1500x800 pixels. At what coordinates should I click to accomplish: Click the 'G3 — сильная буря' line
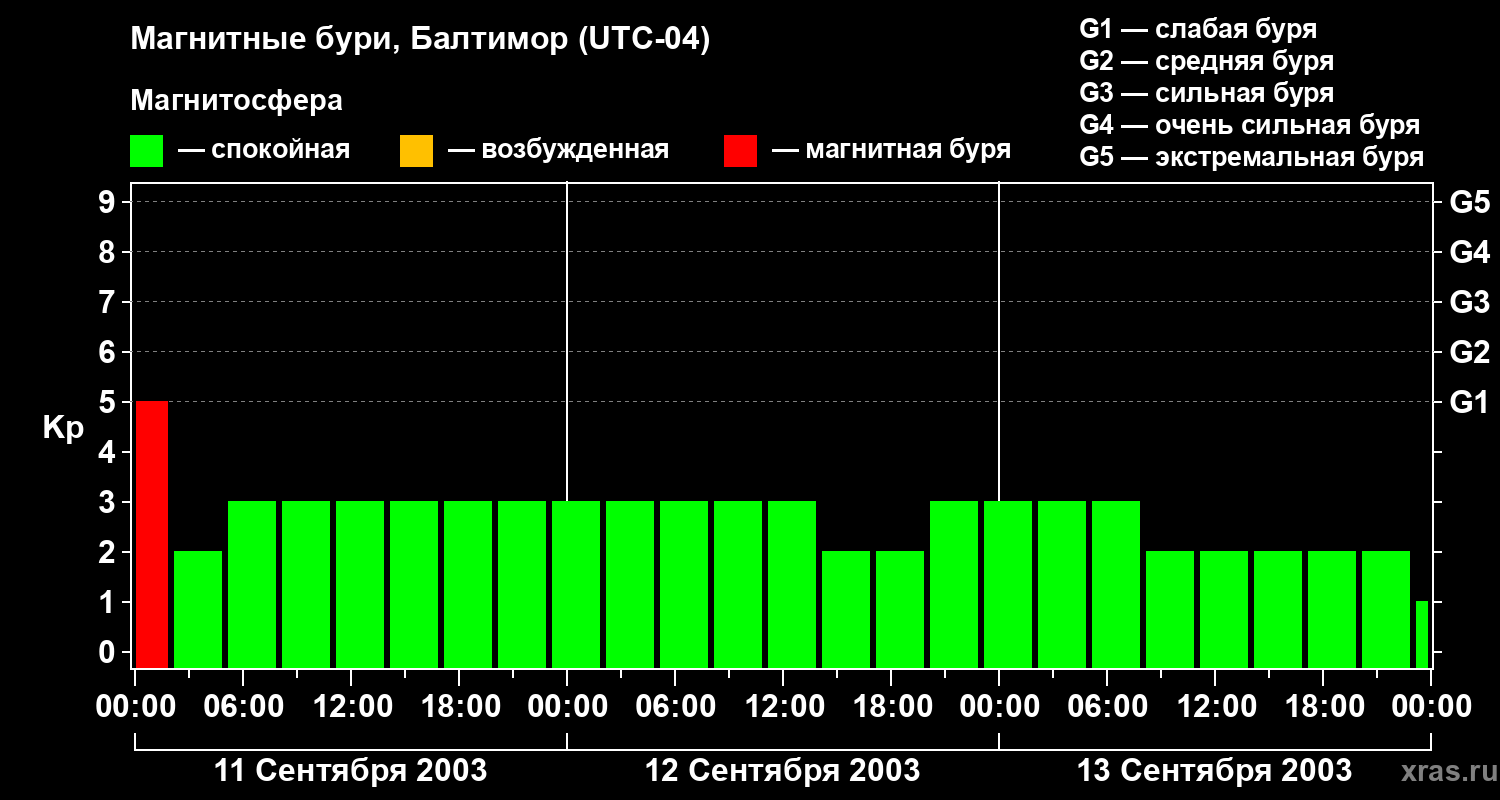coord(1206,93)
